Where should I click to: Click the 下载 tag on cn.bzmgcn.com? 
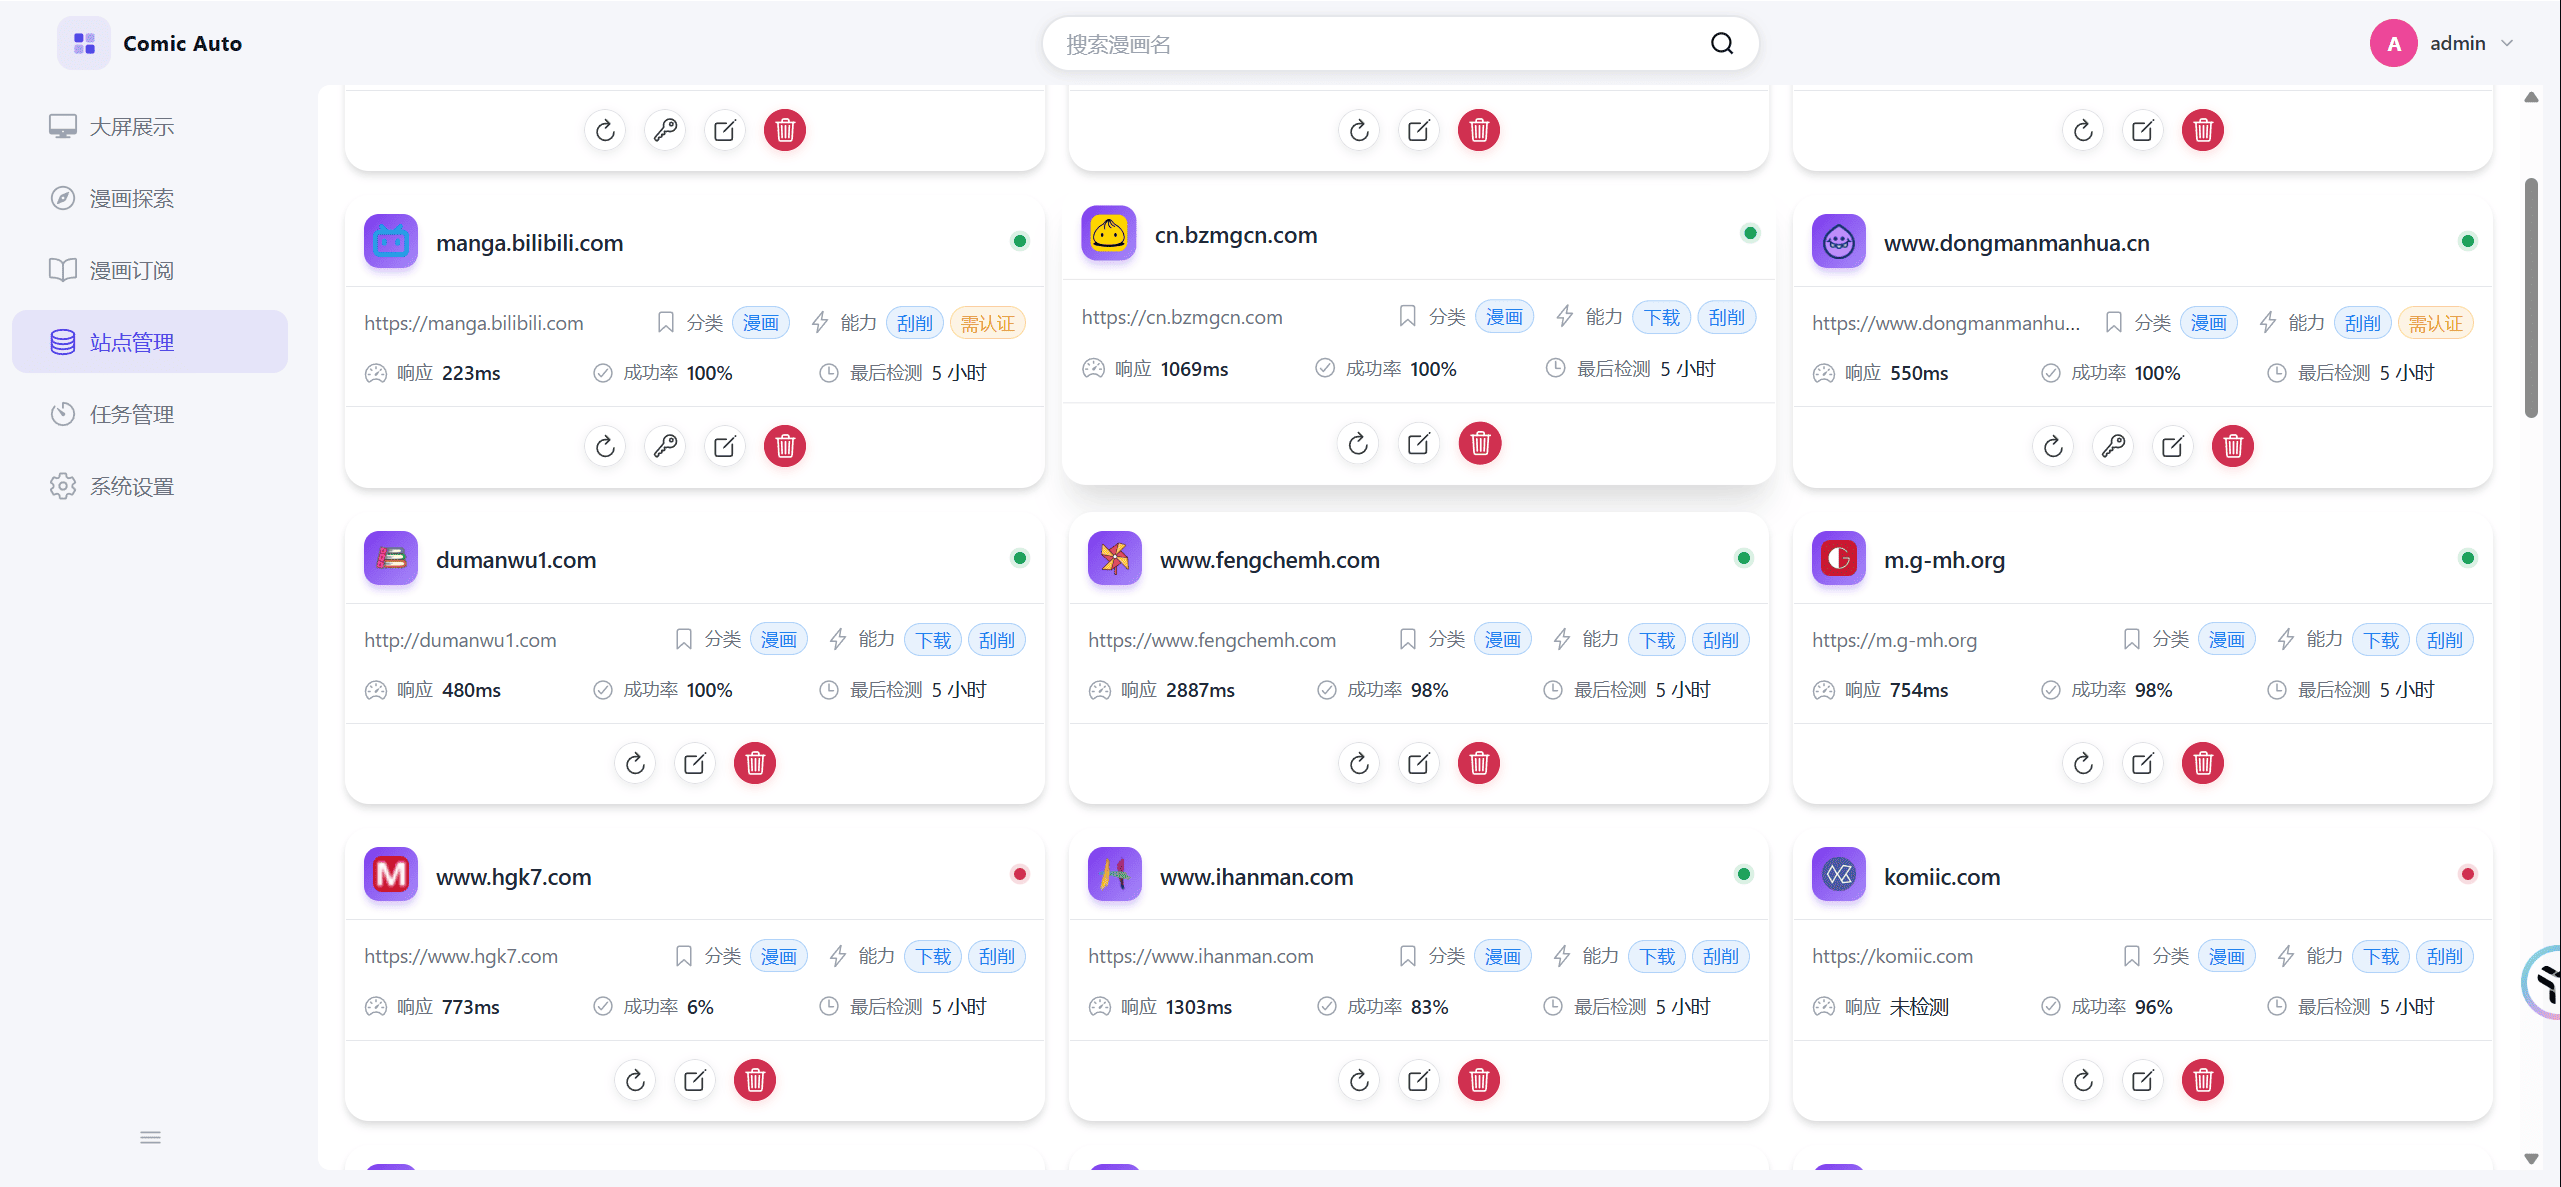click(1662, 317)
